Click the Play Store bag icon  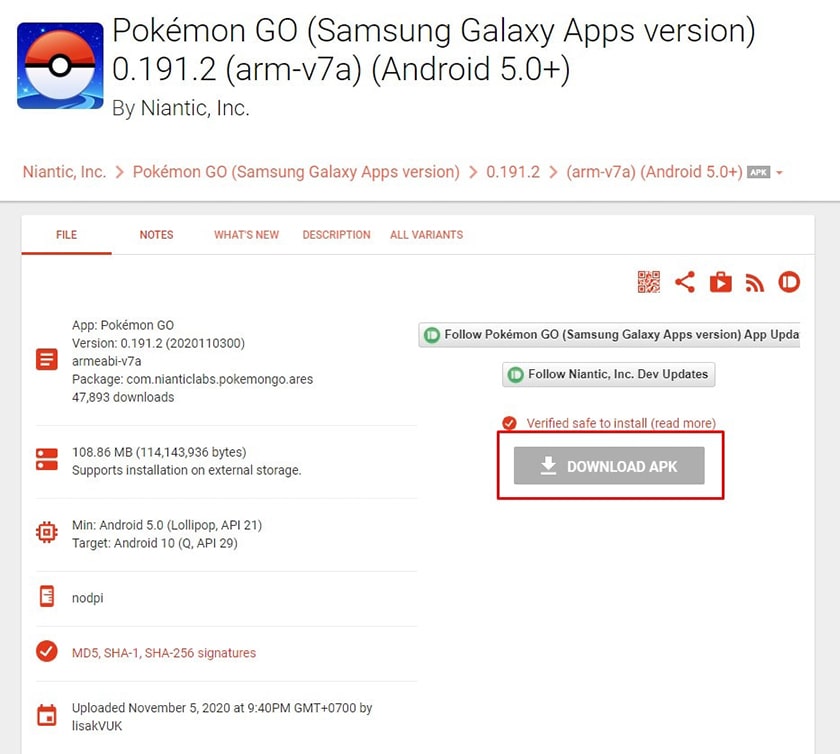pyautogui.click(x=721, y=282)
